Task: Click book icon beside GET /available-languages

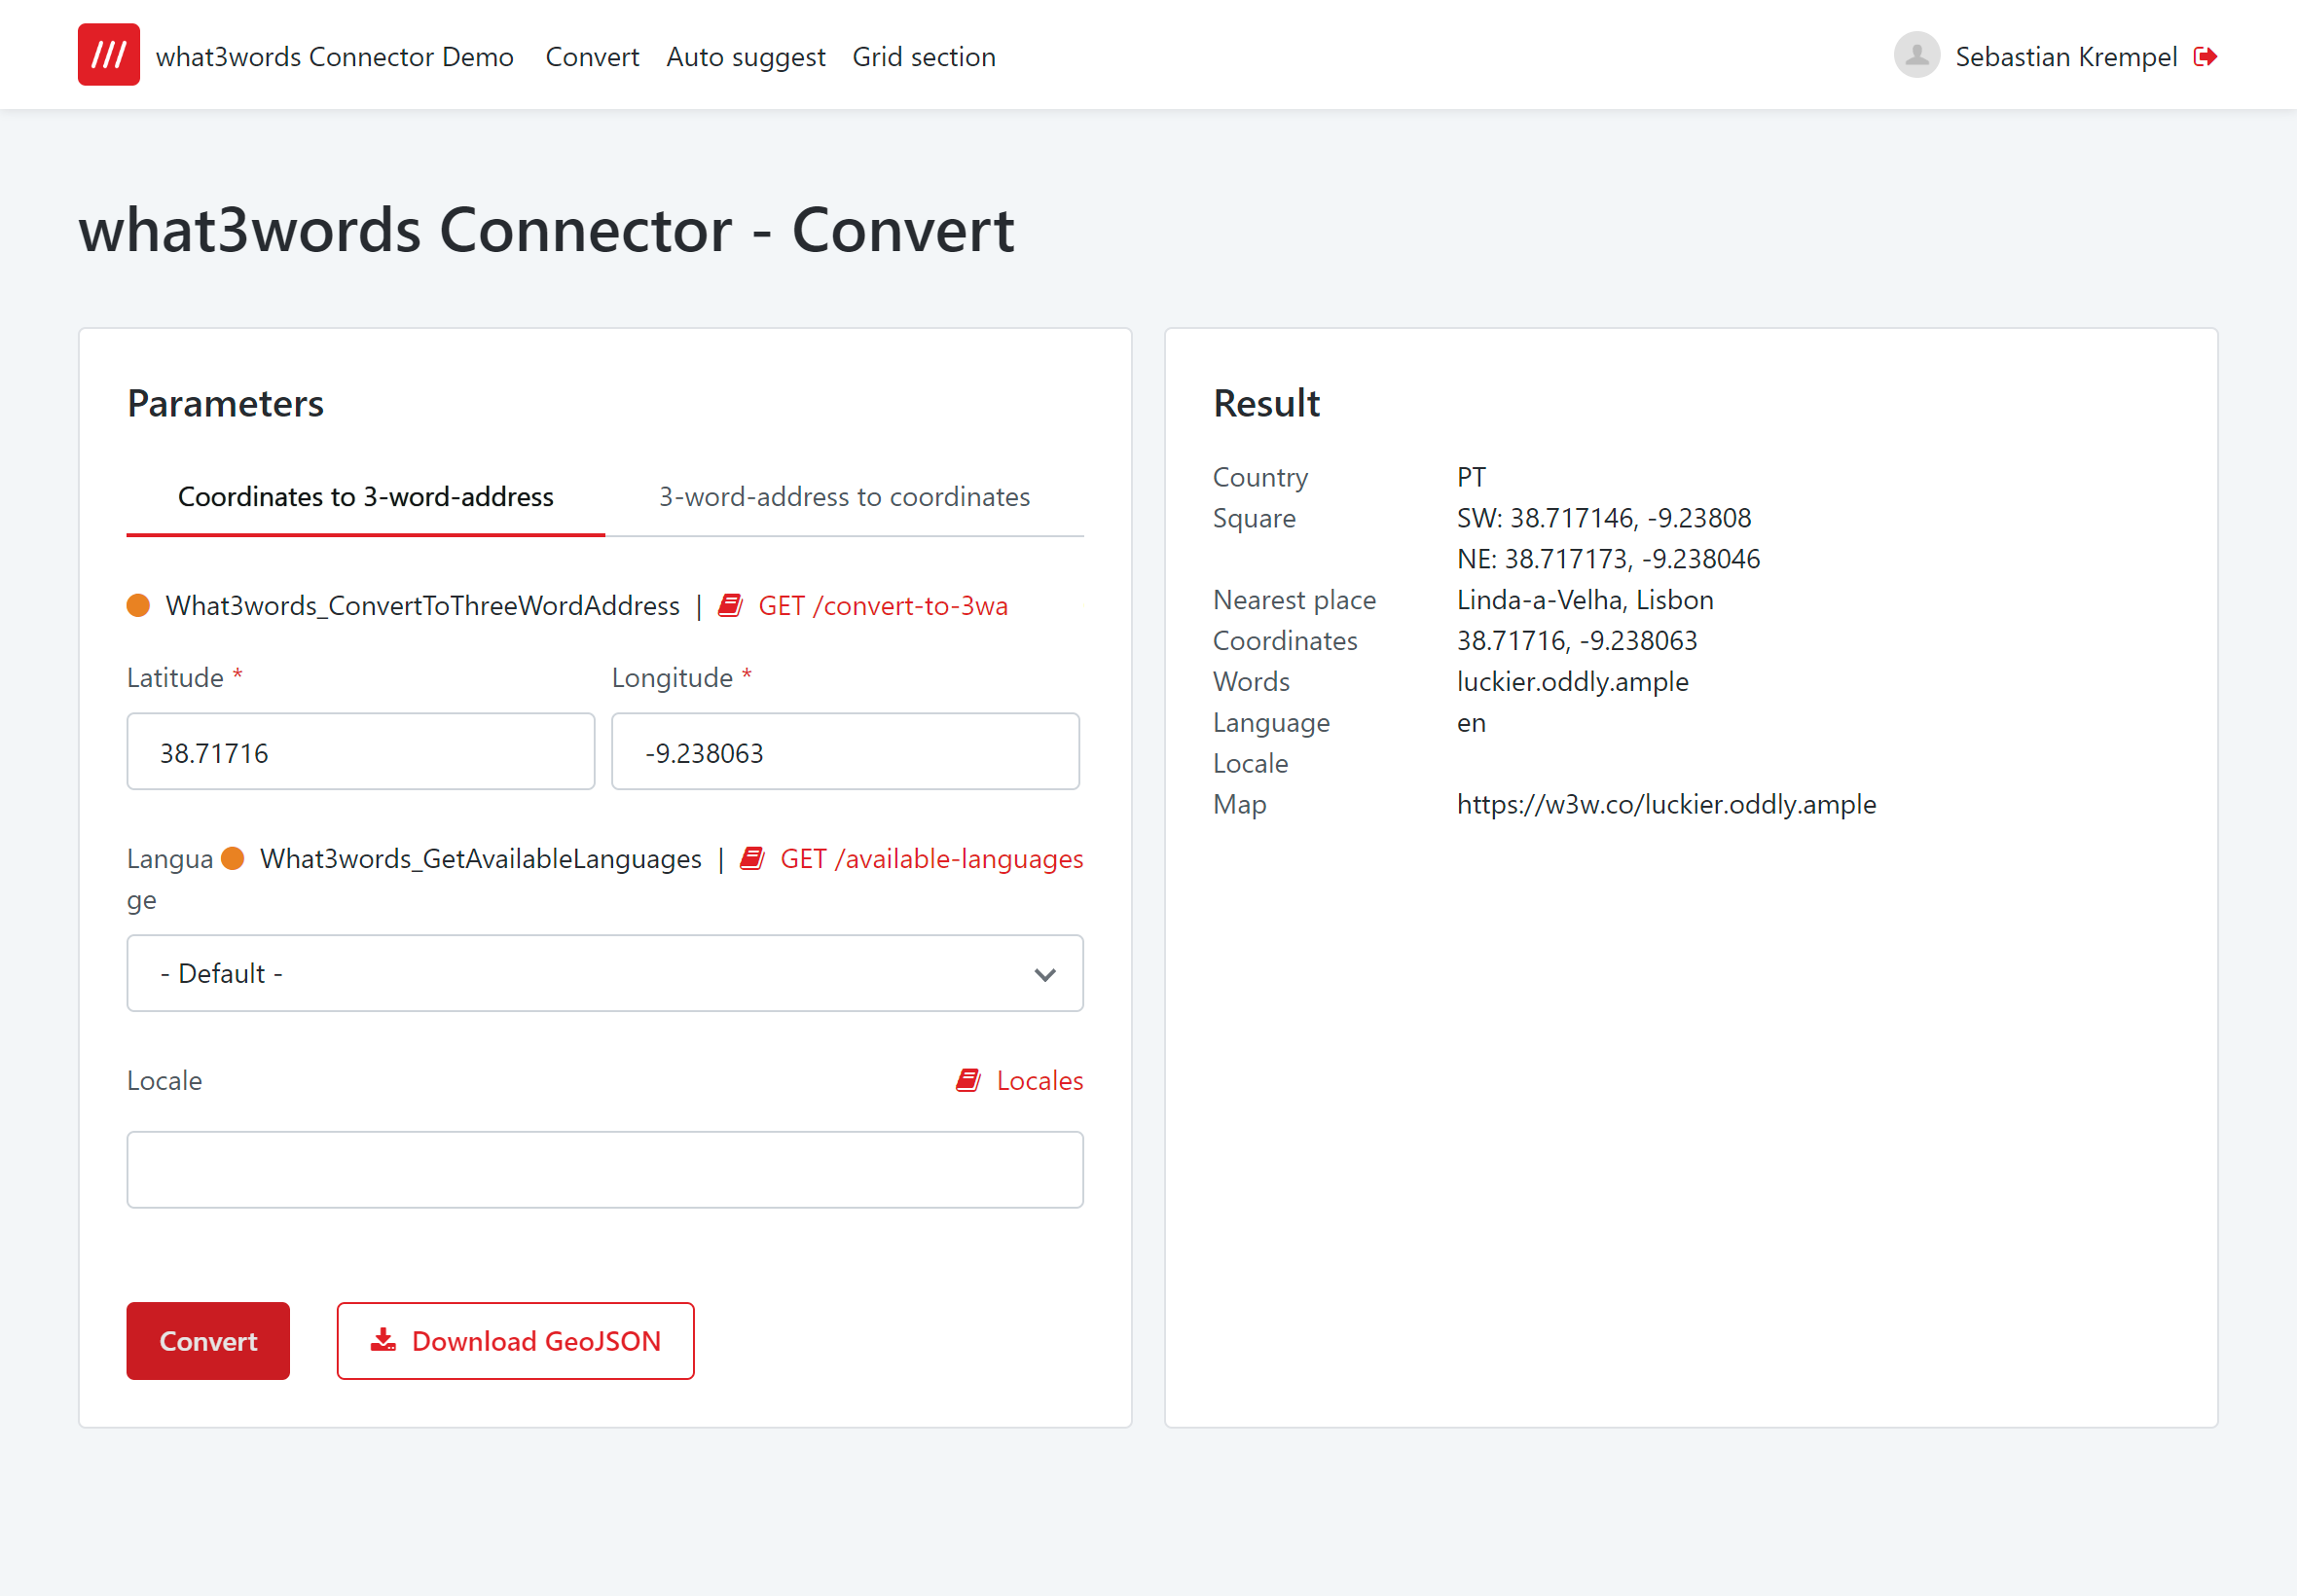Action: coord(752,859)
